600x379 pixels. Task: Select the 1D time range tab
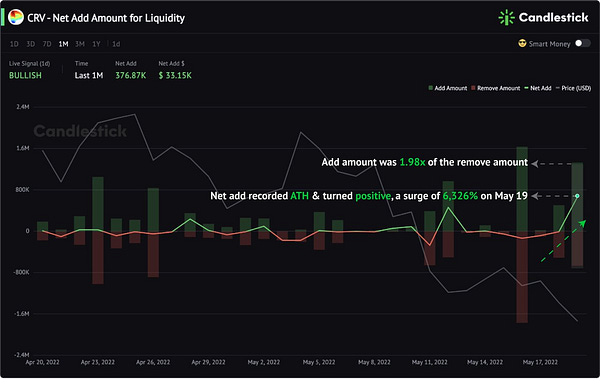tap(14, 44)
